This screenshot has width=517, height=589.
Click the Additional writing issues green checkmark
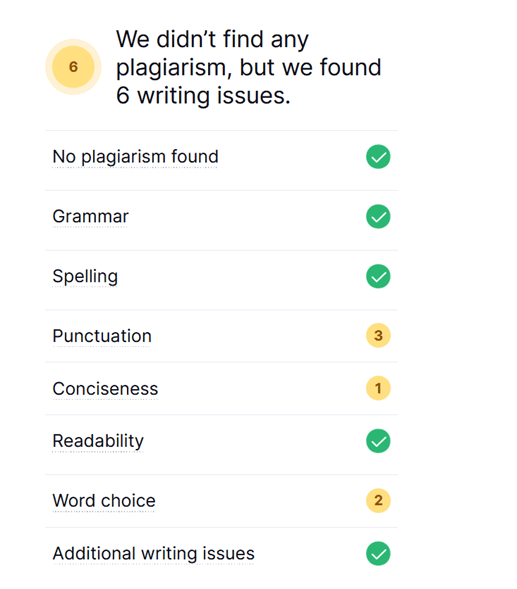coord(378,553)
